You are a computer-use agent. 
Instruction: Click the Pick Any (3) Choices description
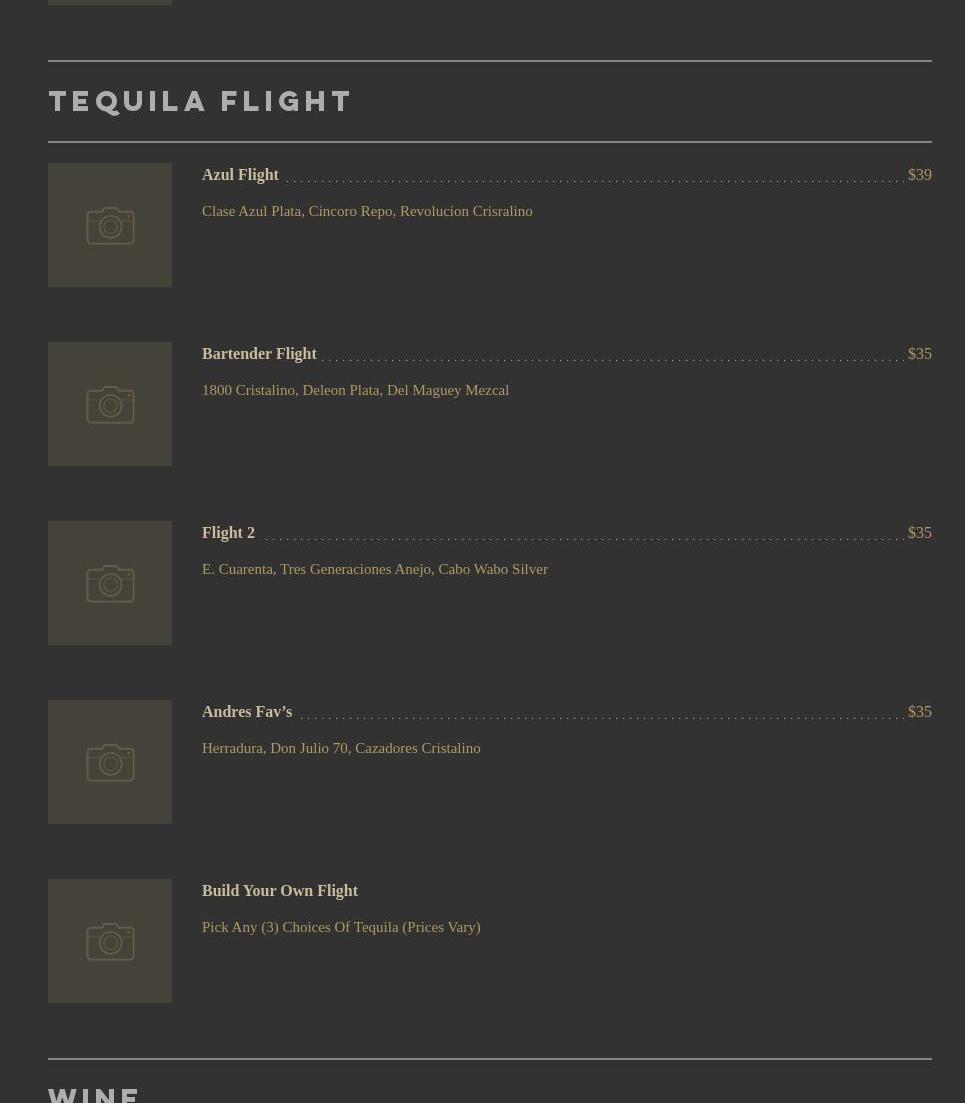tap(341, 927)
